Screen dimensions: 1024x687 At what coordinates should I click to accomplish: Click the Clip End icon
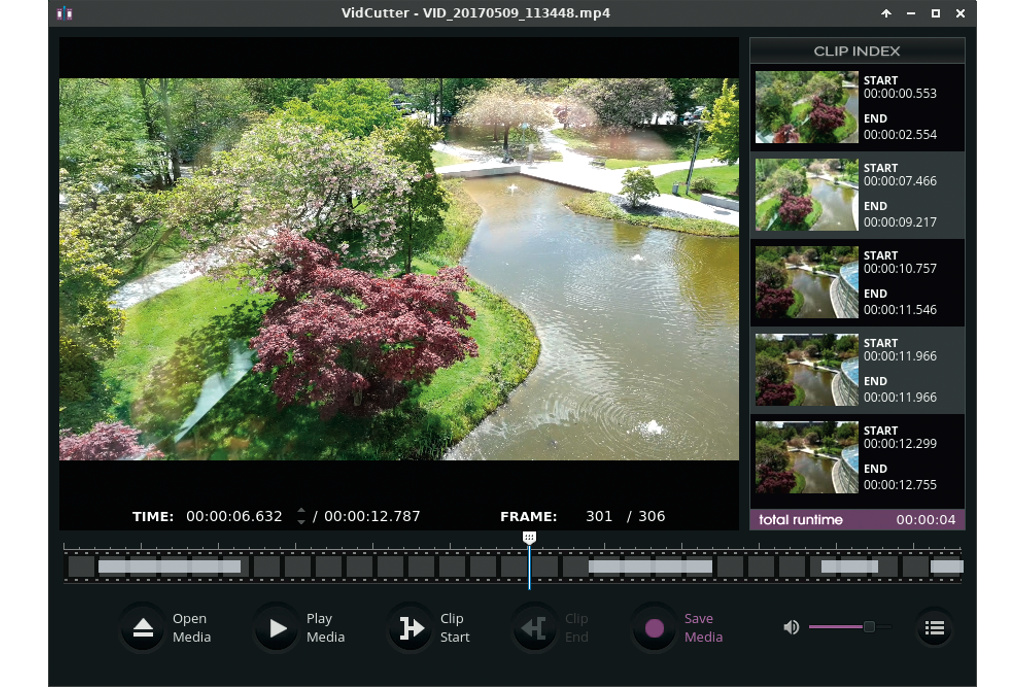(x=534, y=628)
